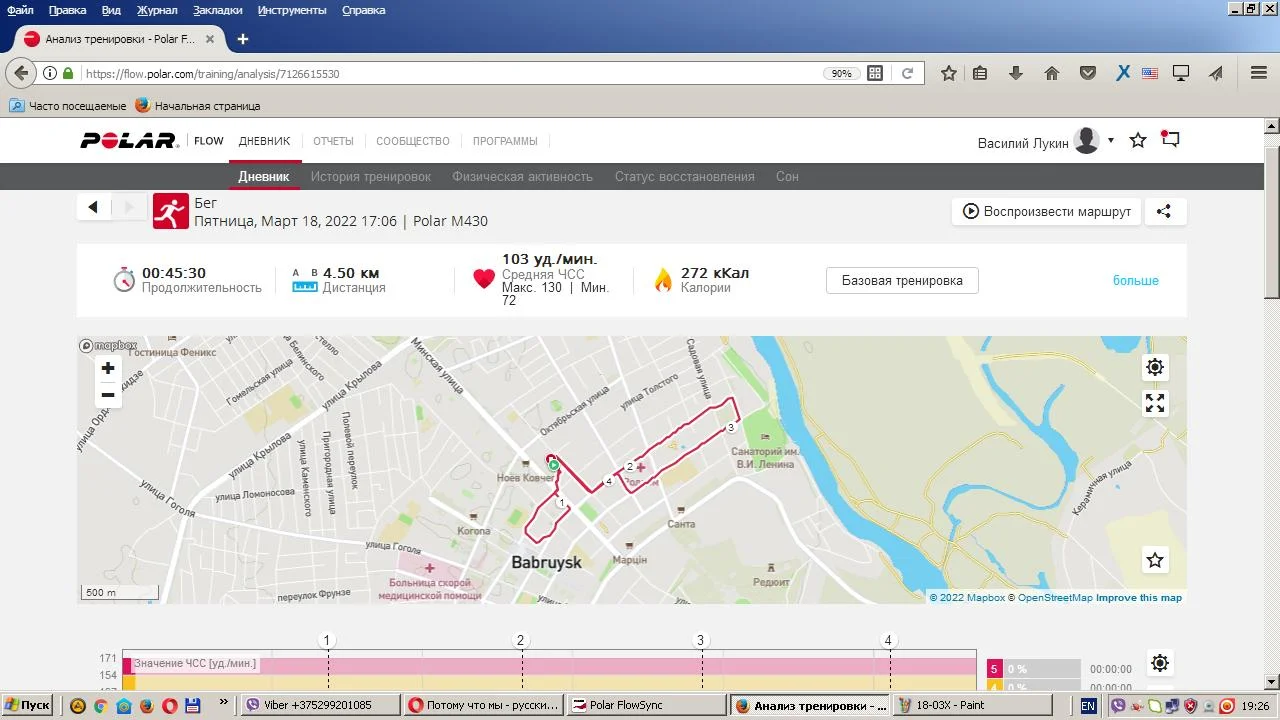This screenshot has width=1280, height=720.
Task: Click the lap 1 marker on the chart
Action: (x=327, y=640)
